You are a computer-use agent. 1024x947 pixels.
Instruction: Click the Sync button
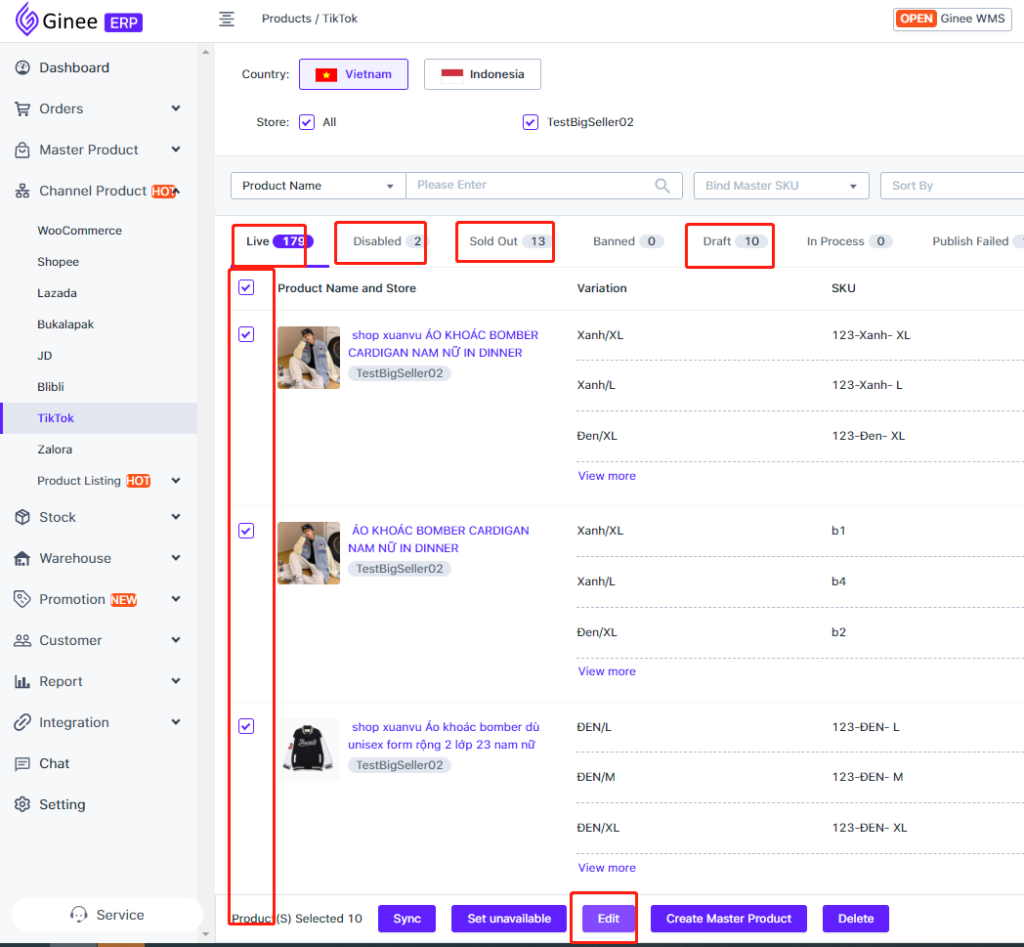coord(407,919)
